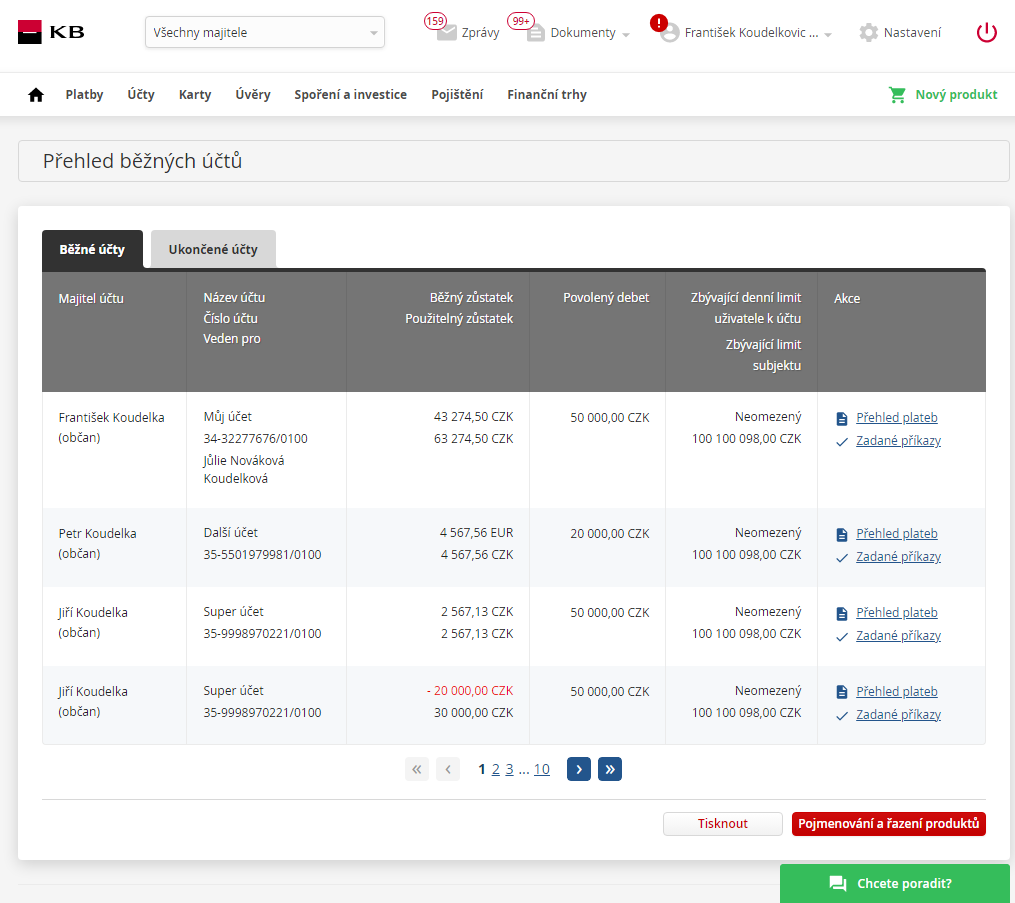Click the red power logout icon
1015x903 pixels.
[986, 32]
